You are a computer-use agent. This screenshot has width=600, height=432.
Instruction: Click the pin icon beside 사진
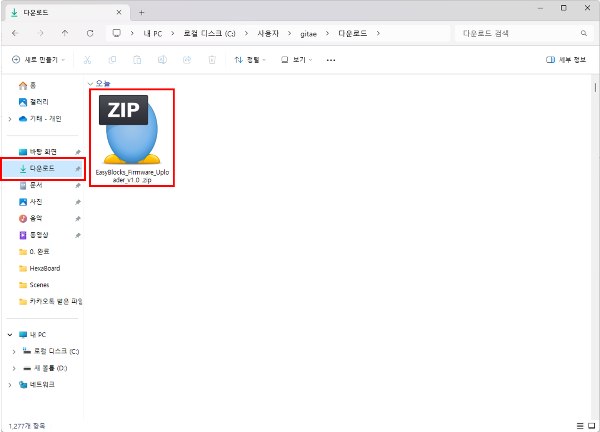coord(78,202)
